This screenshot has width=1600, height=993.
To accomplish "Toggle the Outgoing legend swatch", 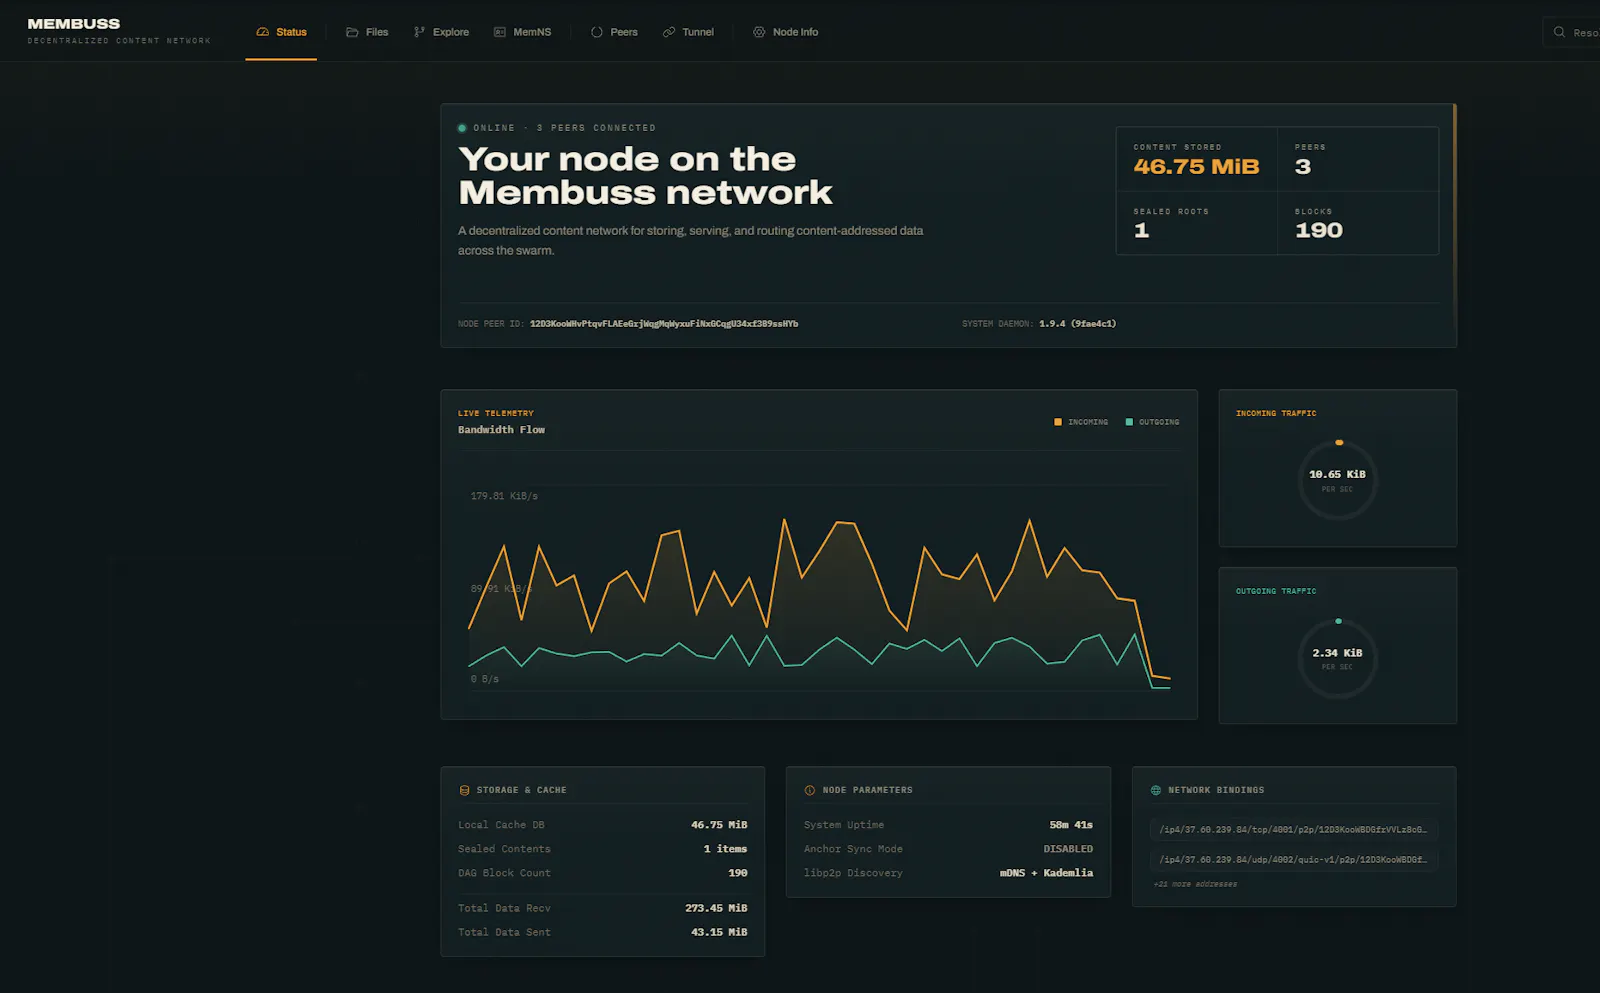I will [1129, 422].
